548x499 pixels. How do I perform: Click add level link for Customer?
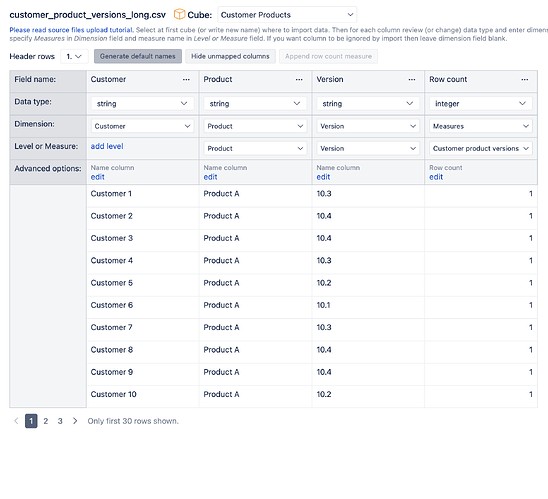tap(107, 146)
